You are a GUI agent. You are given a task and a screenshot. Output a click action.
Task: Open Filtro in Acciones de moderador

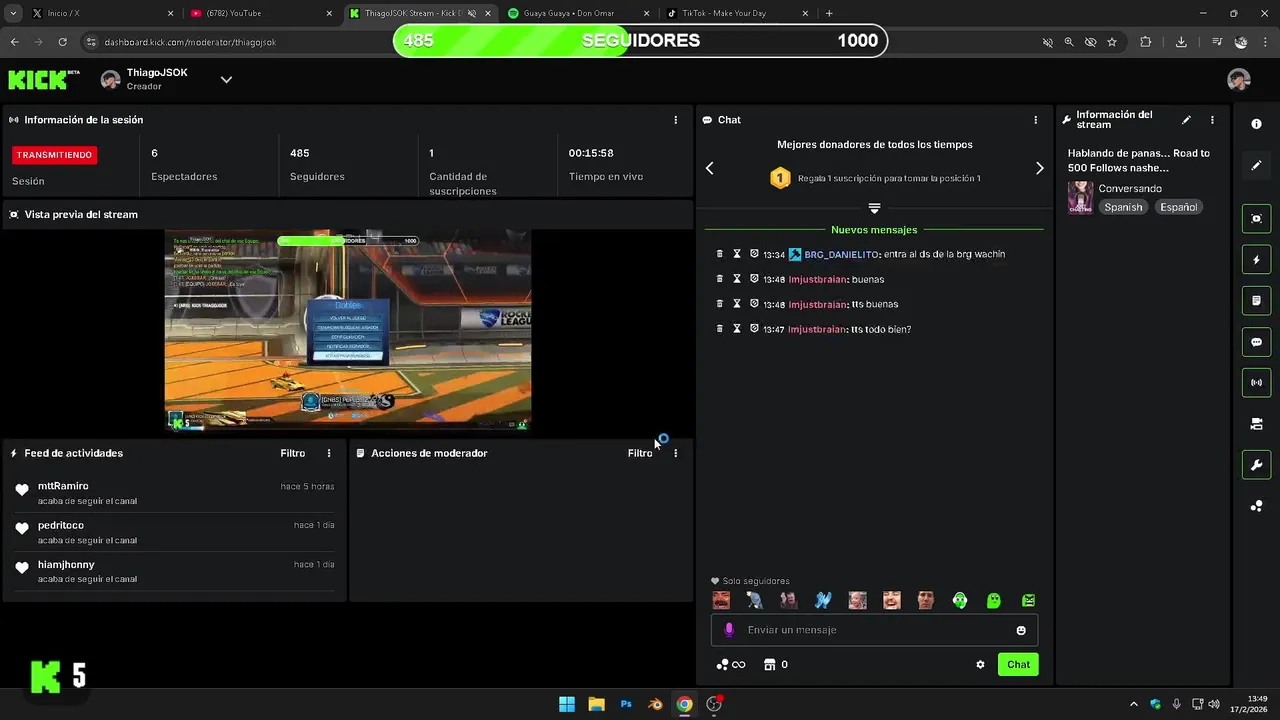(640, 453)
